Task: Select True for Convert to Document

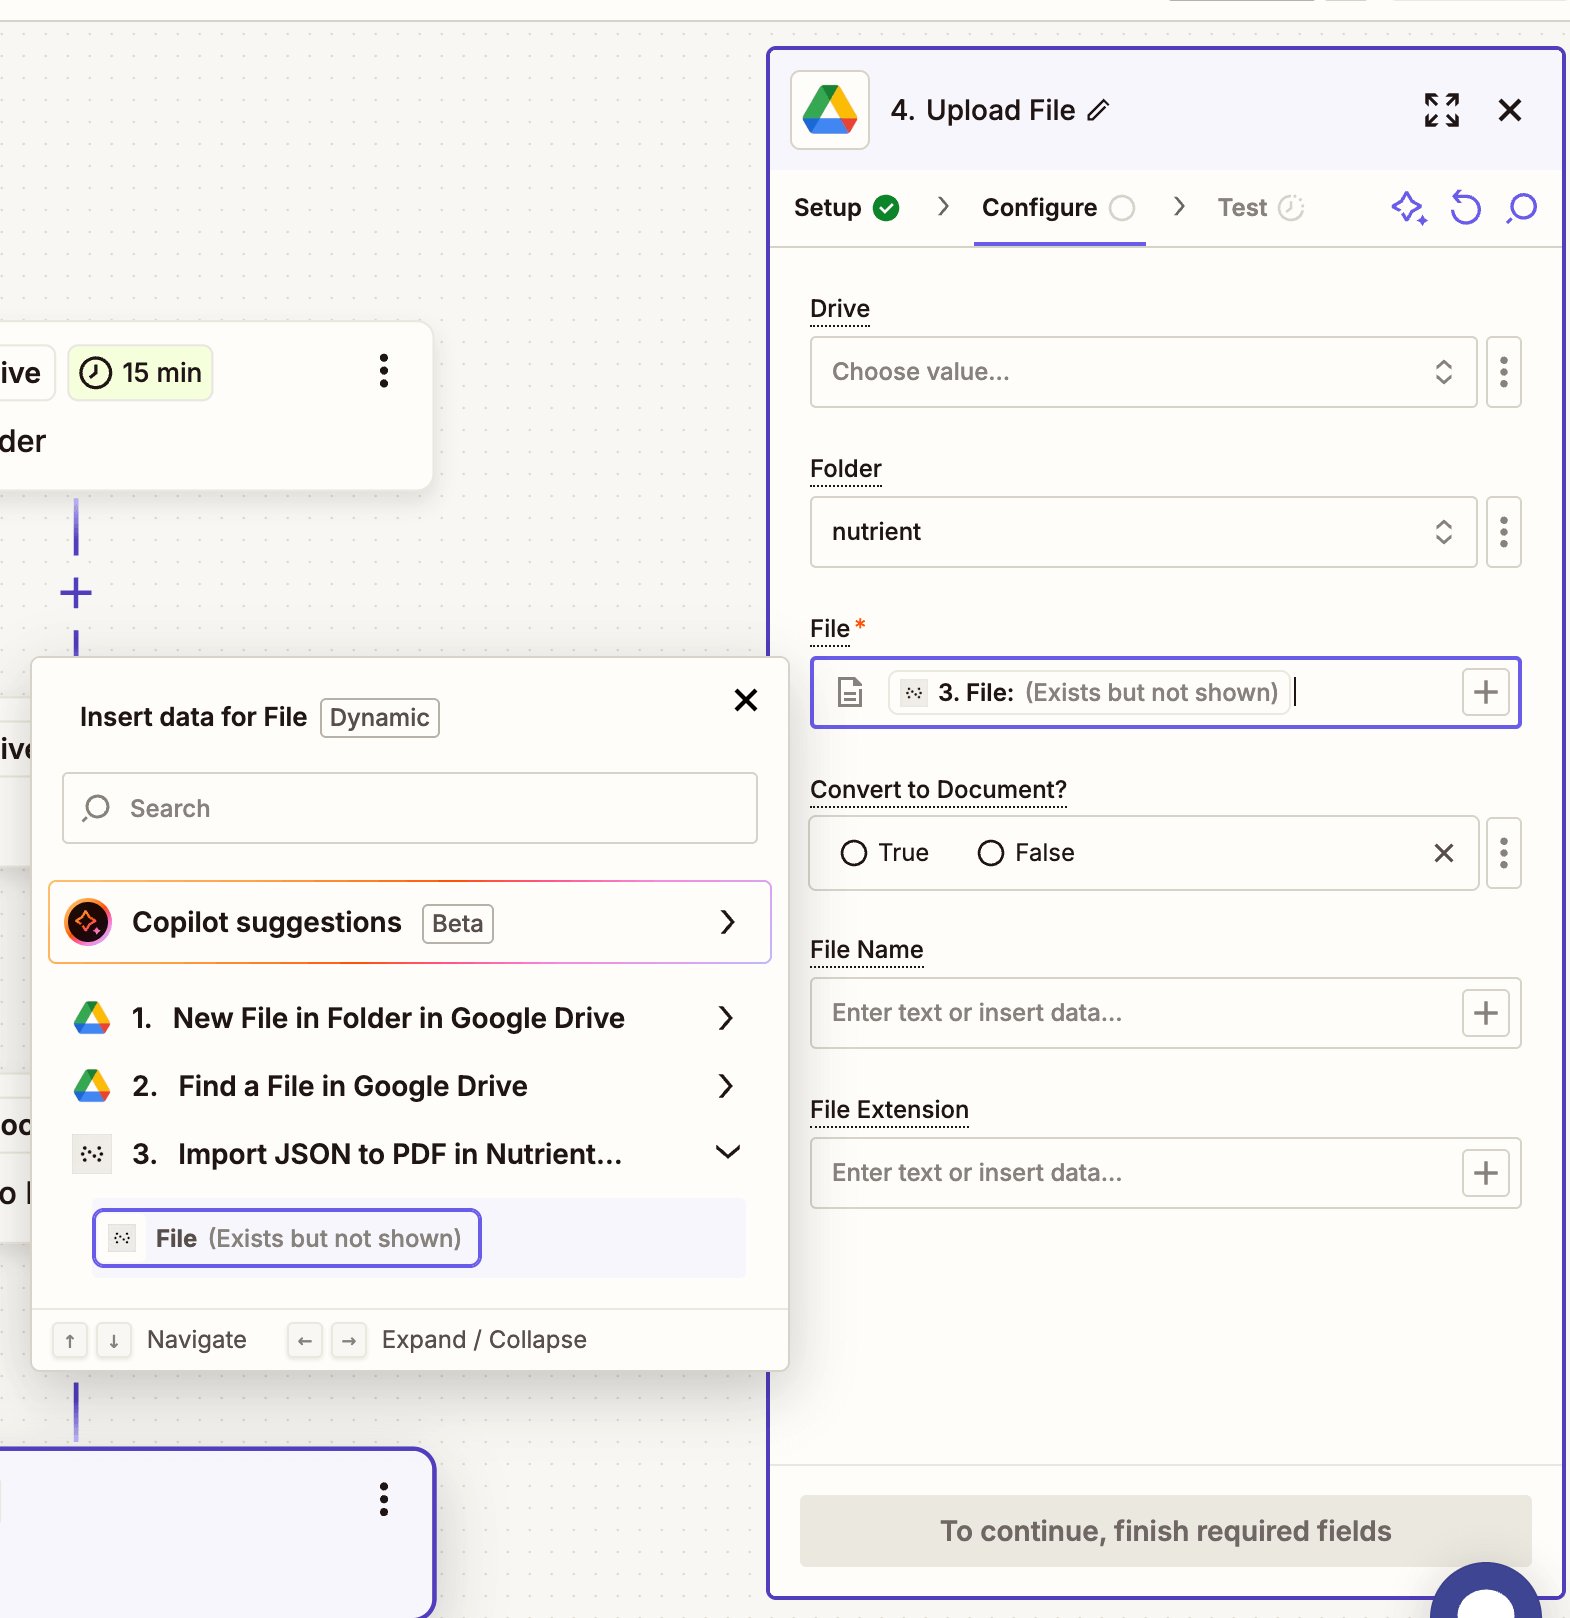Action: [854, 853]
